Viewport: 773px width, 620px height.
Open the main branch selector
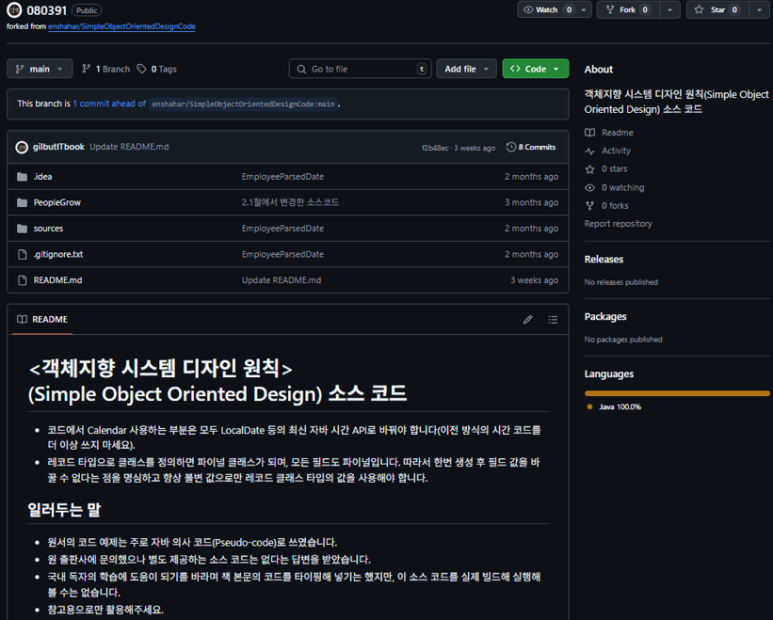[39, 69]
